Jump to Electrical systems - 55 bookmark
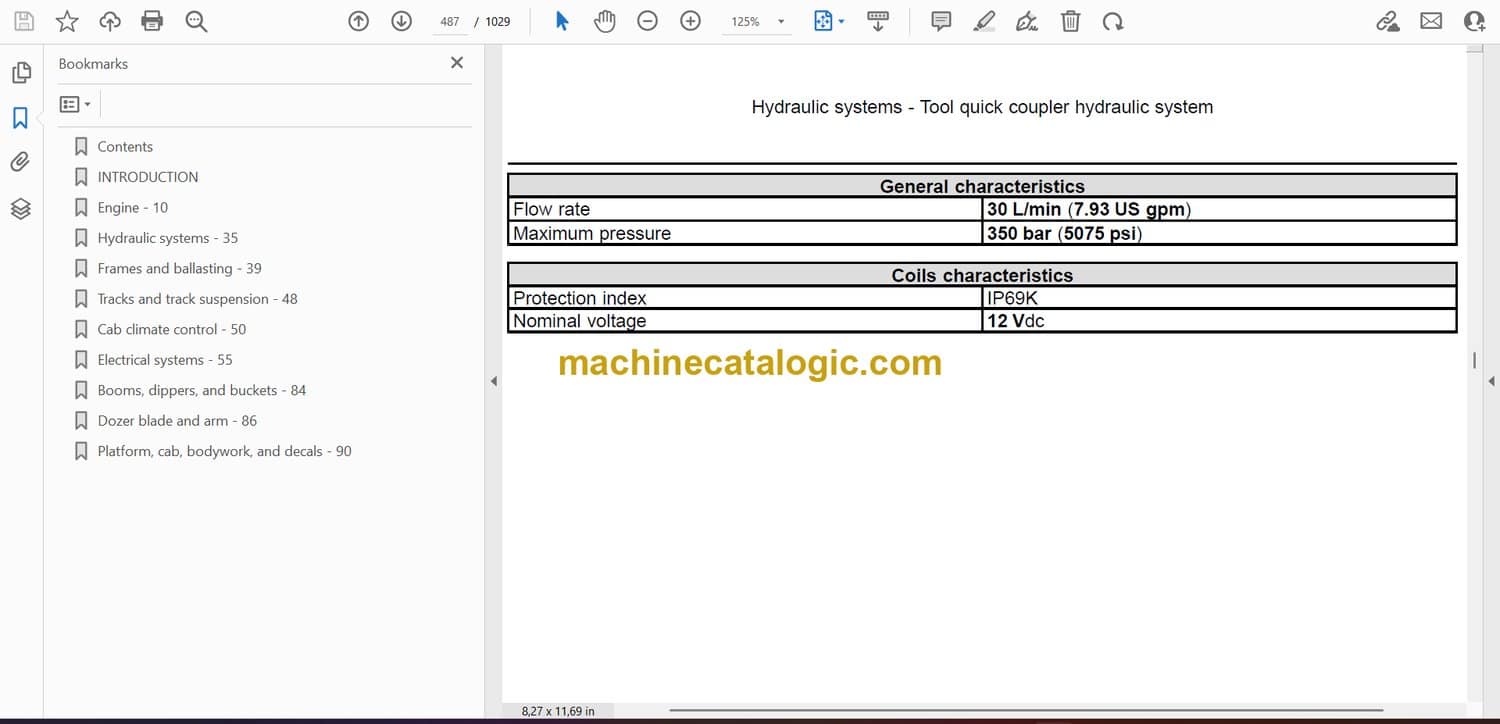Screen dimensions: 1500x724 coord(164,360)
